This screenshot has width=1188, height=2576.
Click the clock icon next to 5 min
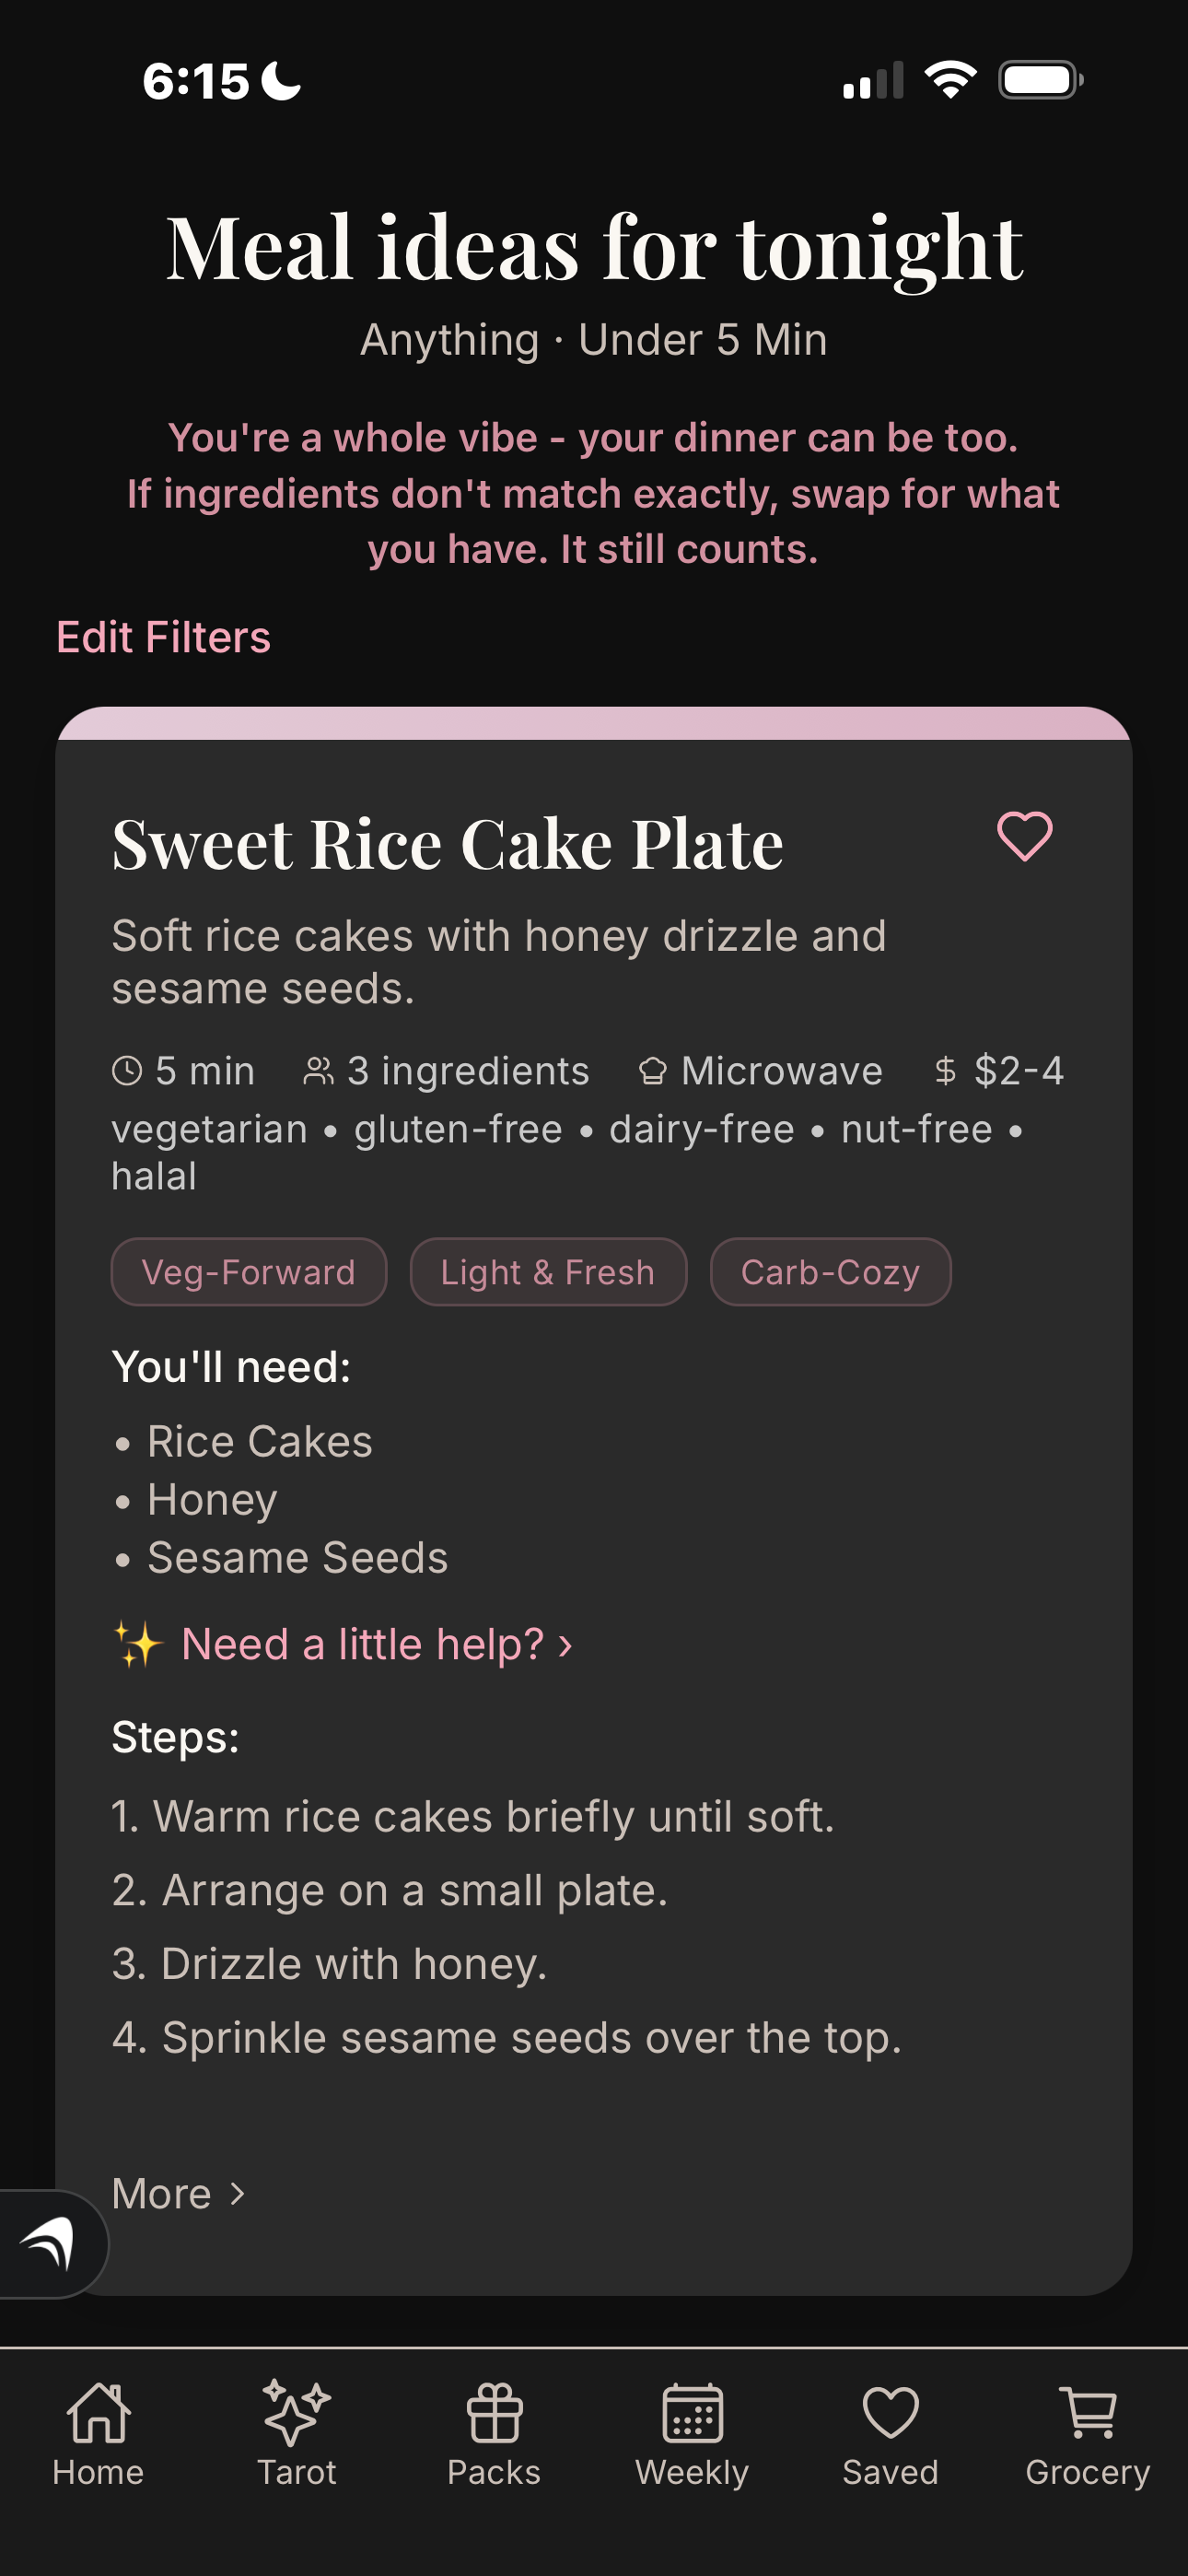pos(128,1070)
